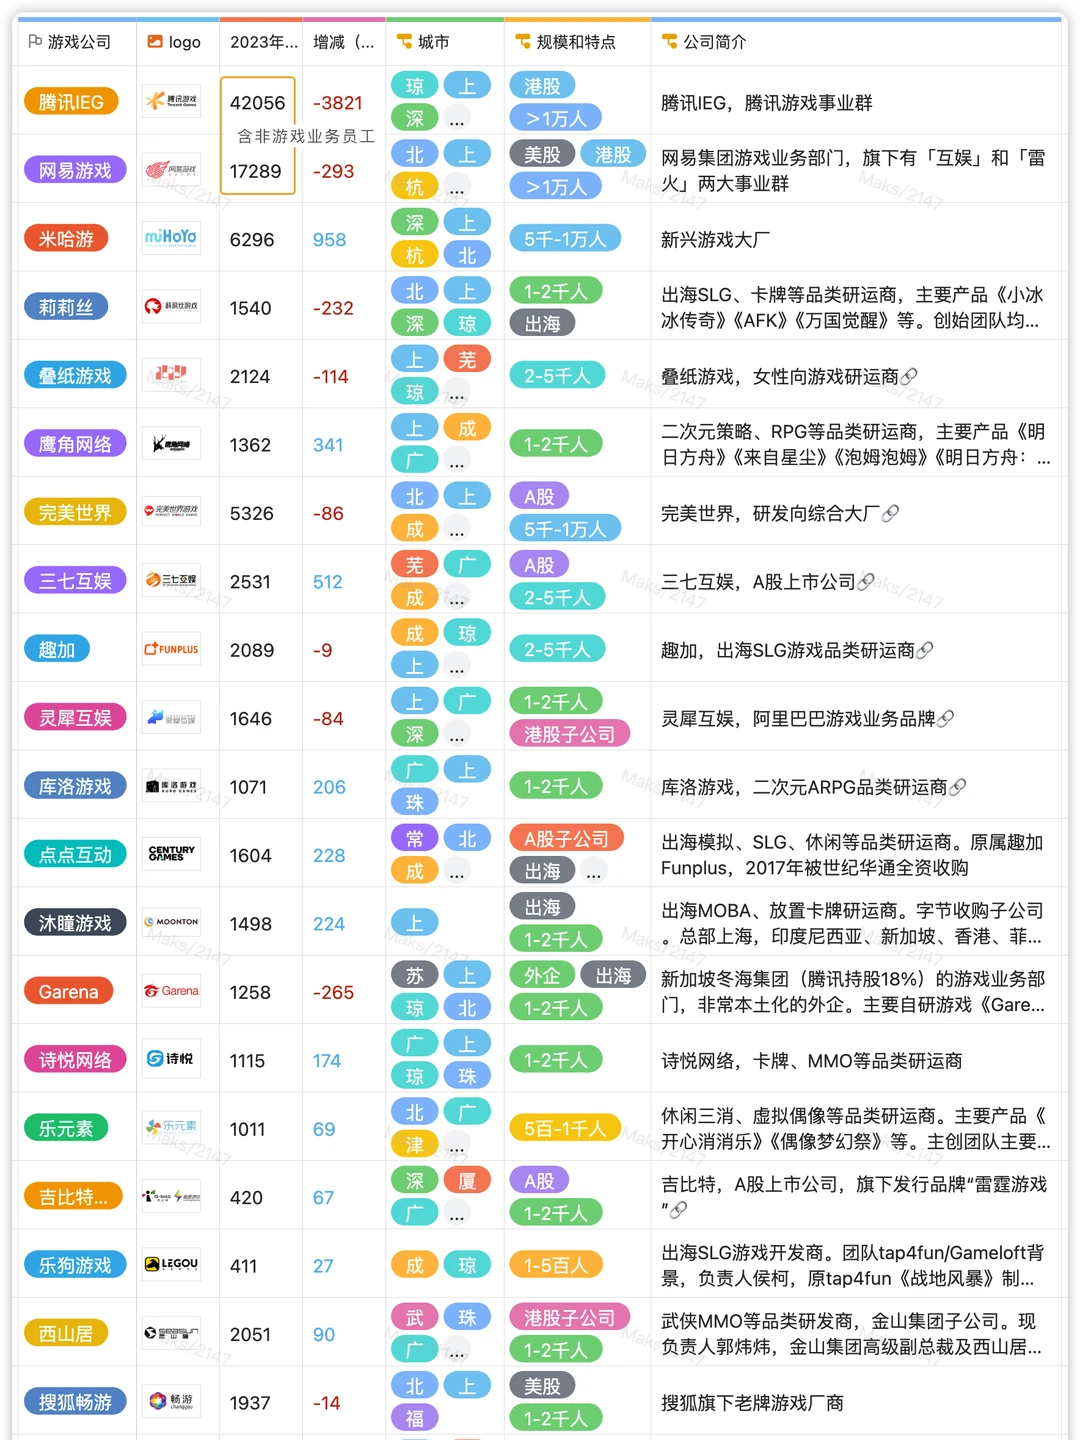Open the Moonton logo image
The width and height of the screenshot is (1080, 1440).
coord(171,923)
